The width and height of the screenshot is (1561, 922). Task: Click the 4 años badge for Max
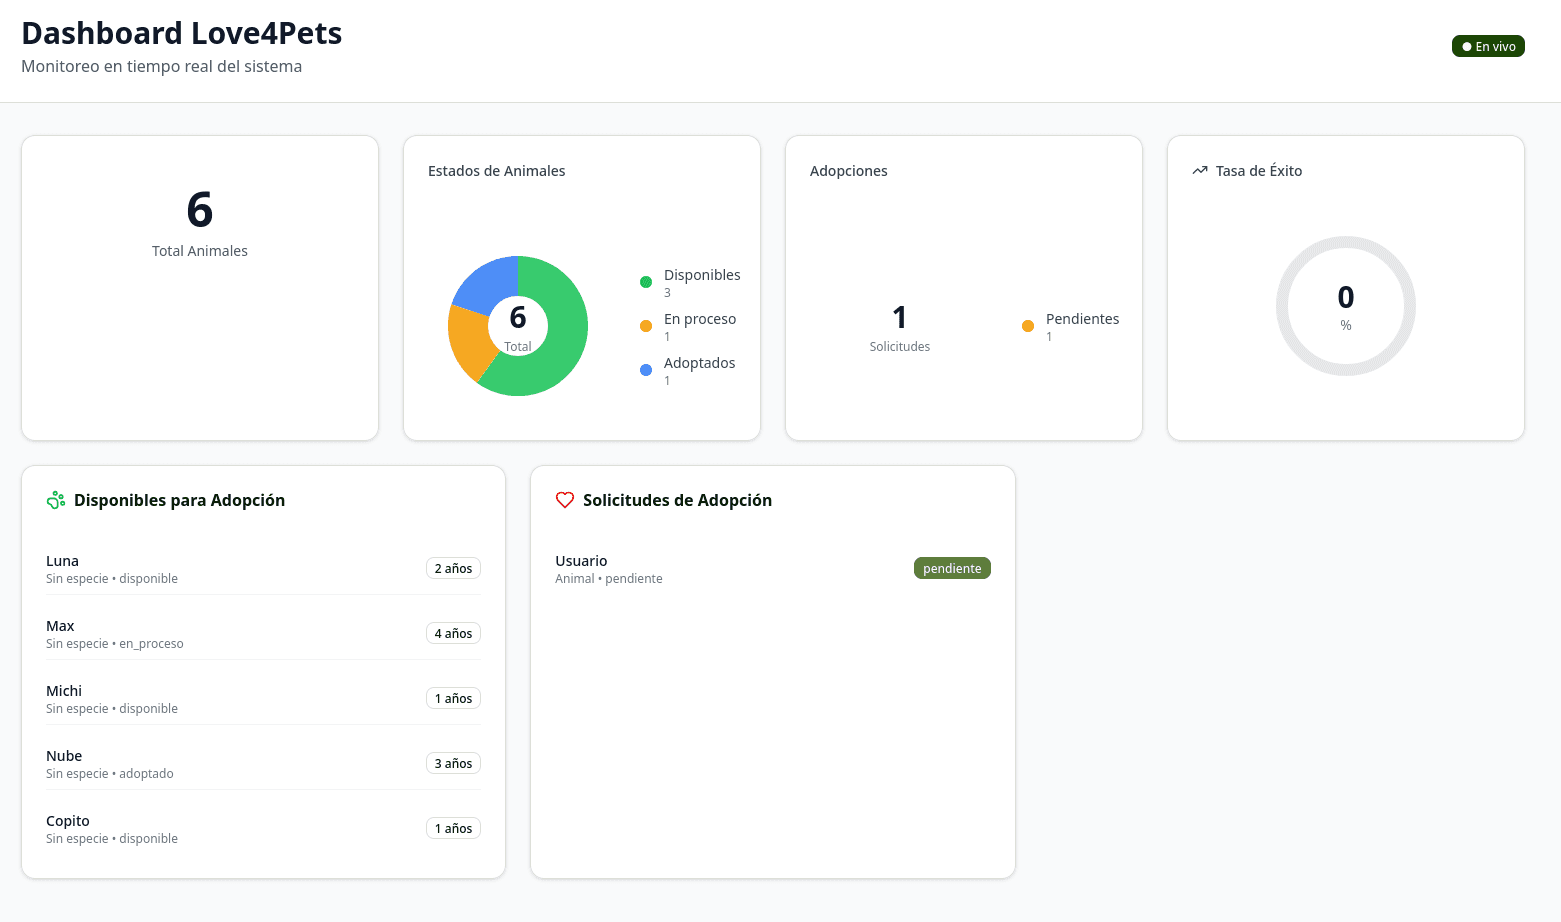[453, 633]
